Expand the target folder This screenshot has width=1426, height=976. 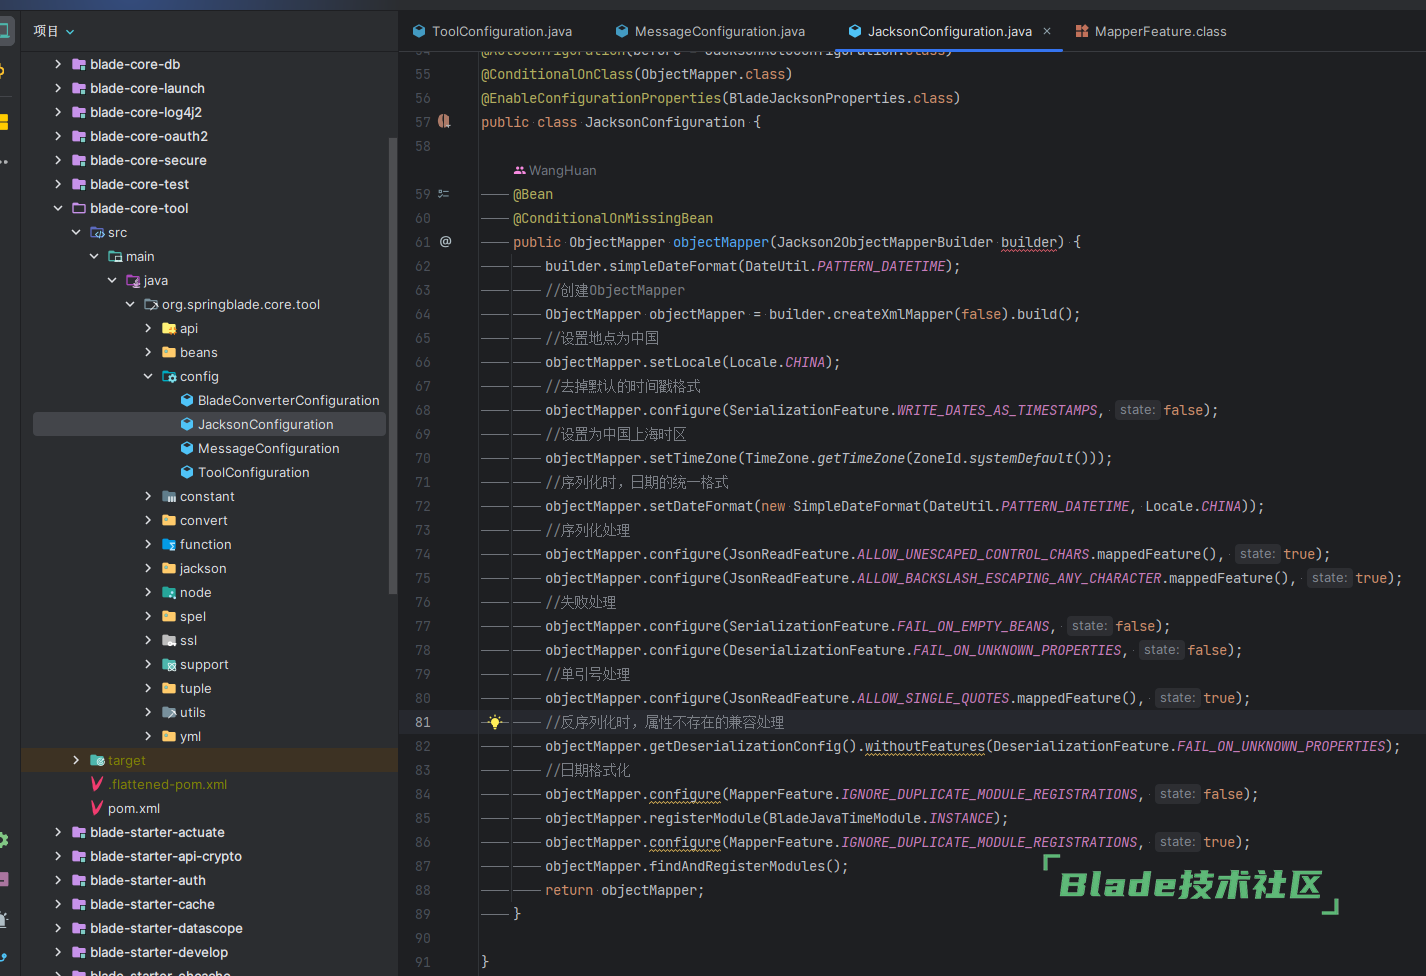click(x=76, y=760)
